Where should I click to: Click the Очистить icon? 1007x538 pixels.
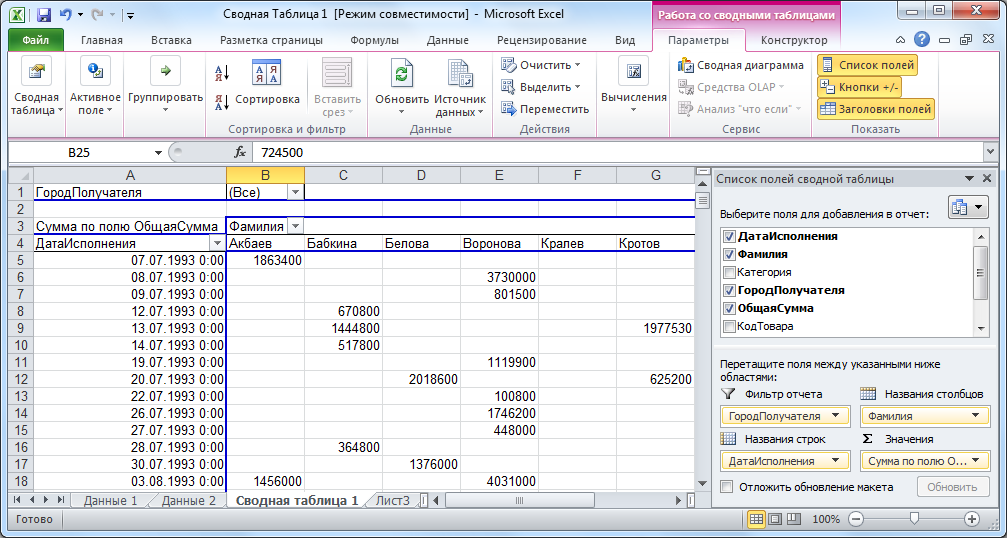coord(509,65)
